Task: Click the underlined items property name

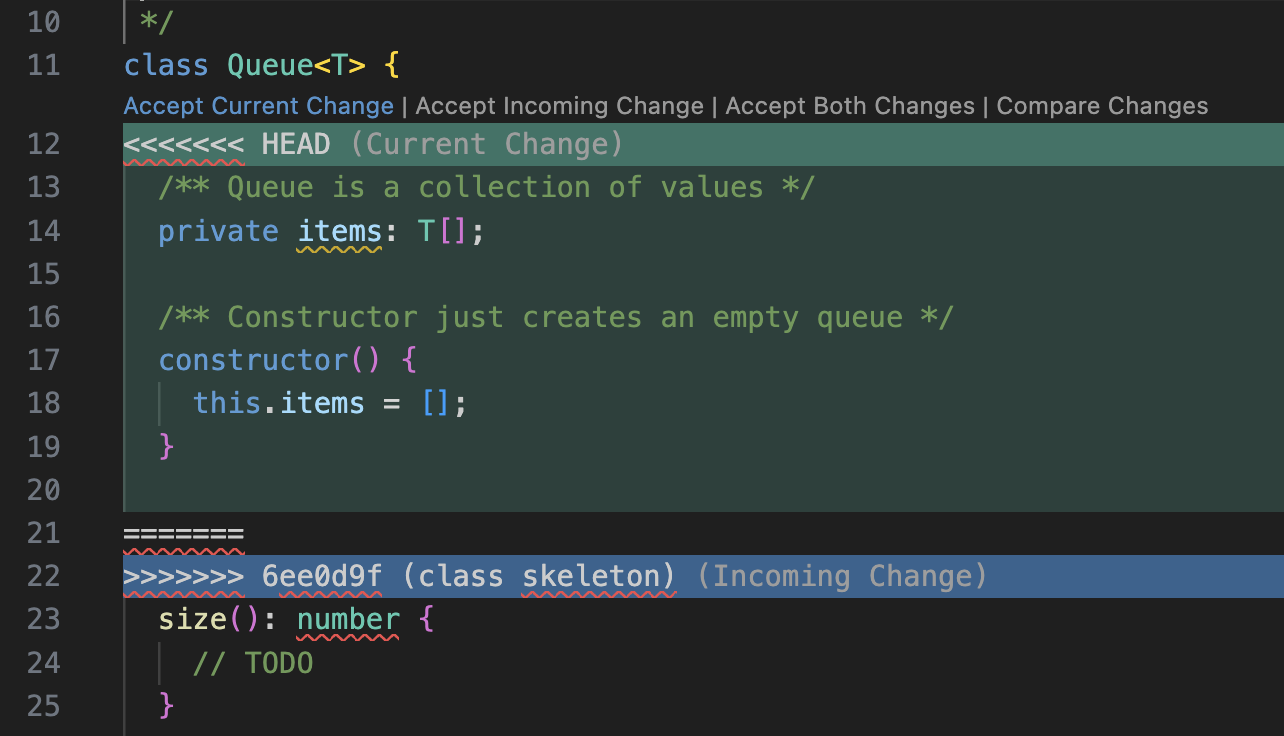Action: [339, 231]
